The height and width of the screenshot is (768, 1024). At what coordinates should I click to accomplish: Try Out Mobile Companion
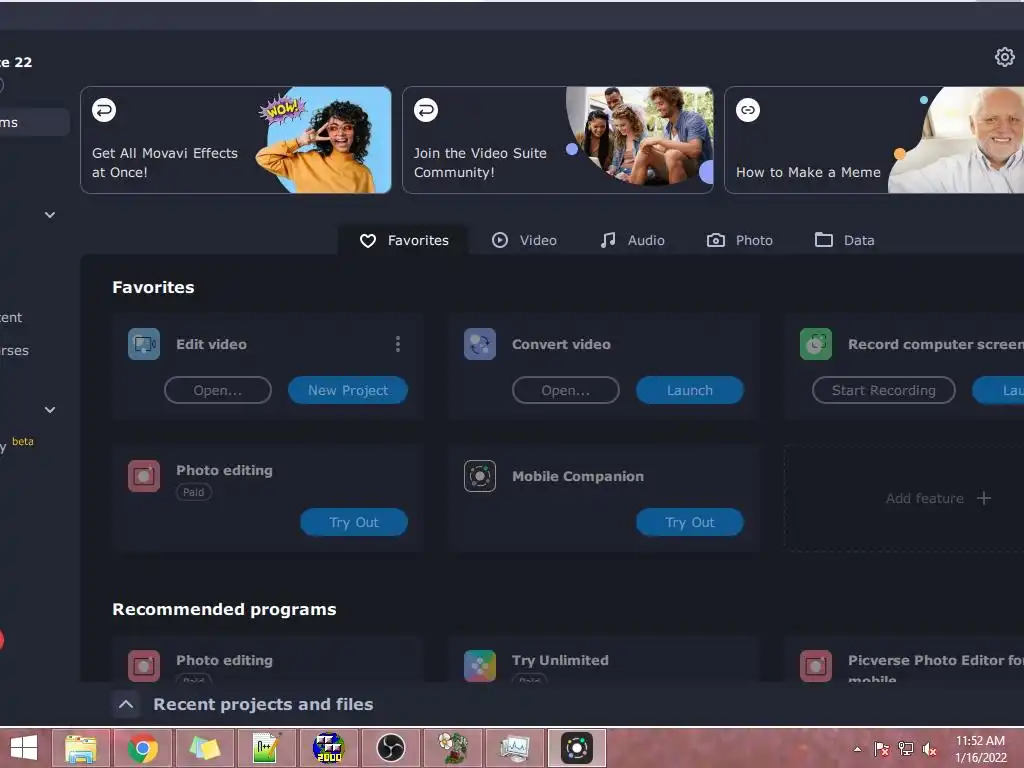690,522
